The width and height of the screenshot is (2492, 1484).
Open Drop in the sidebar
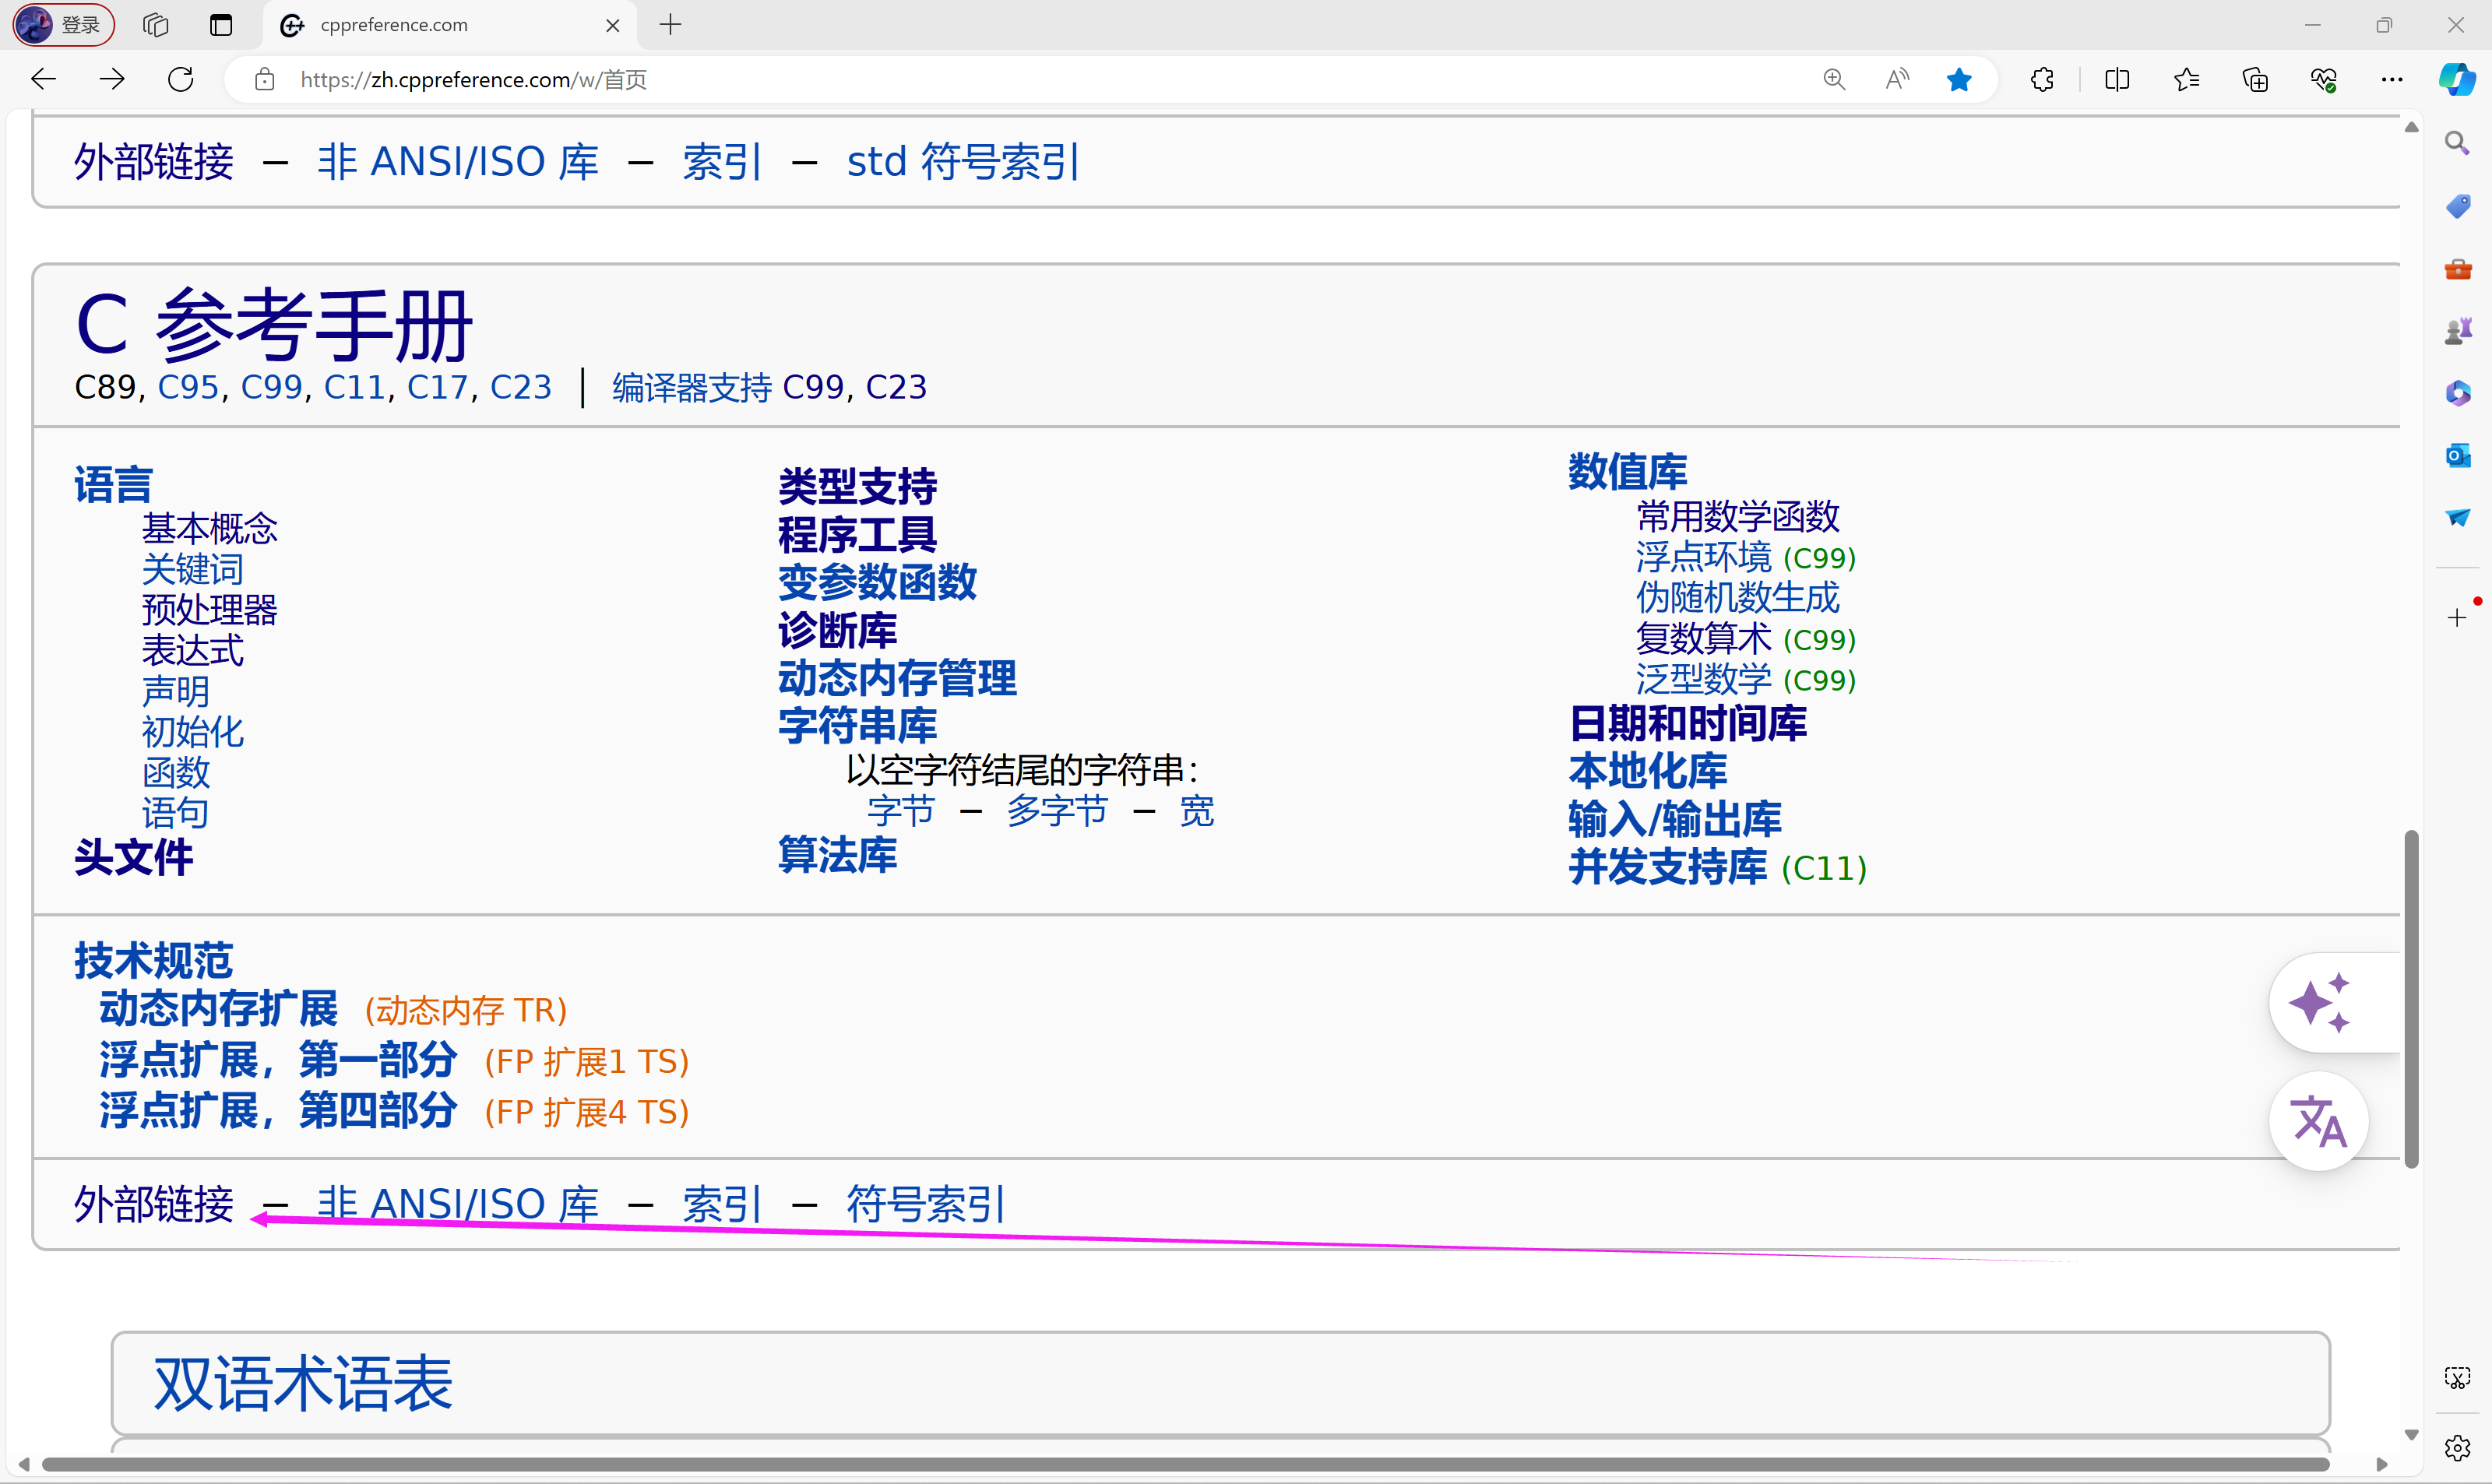tap(2458, 517)
